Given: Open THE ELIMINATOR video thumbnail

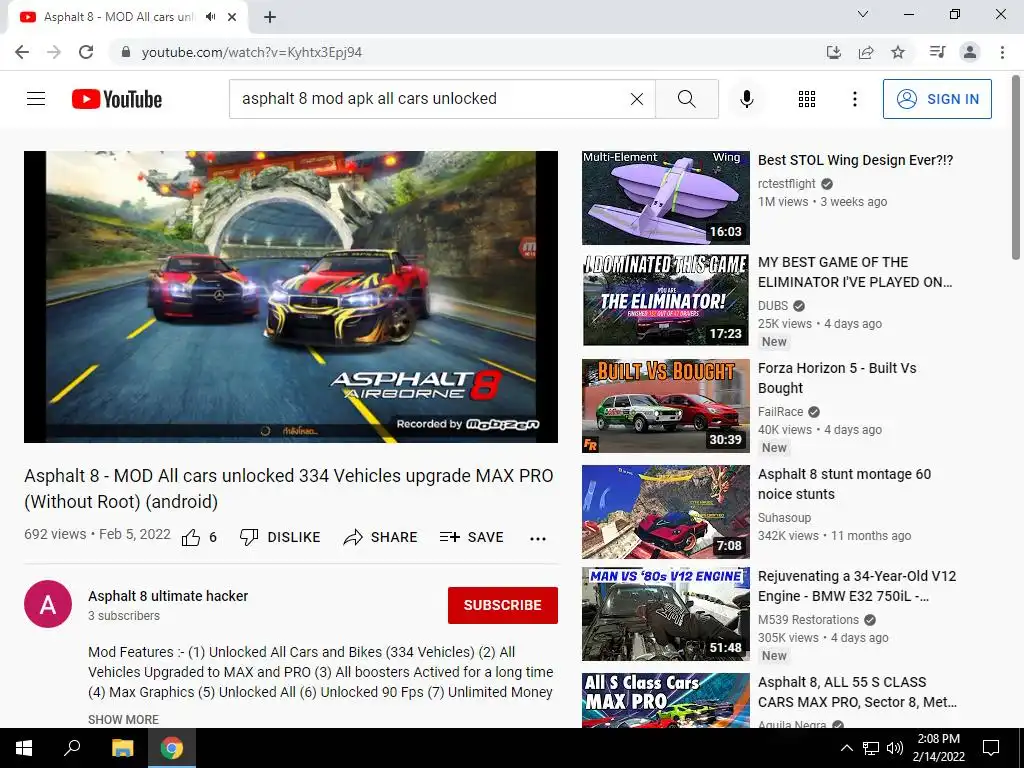Looking at the screenshot, I should (665, 300).
